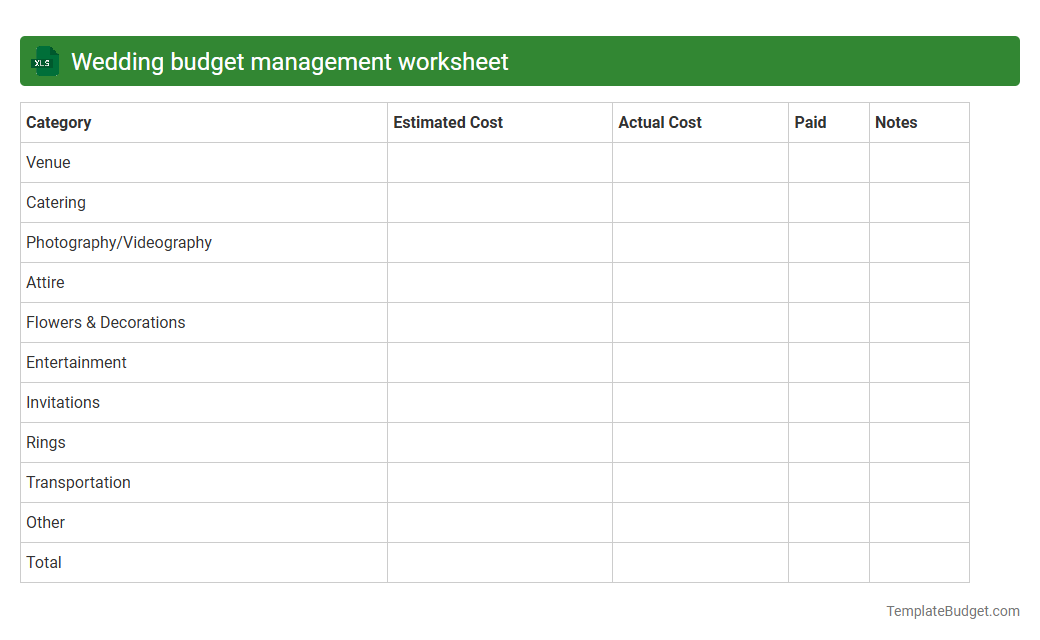1040x640 pixels.
Task: Select the Catering row label
Action: tap(56, 202)
